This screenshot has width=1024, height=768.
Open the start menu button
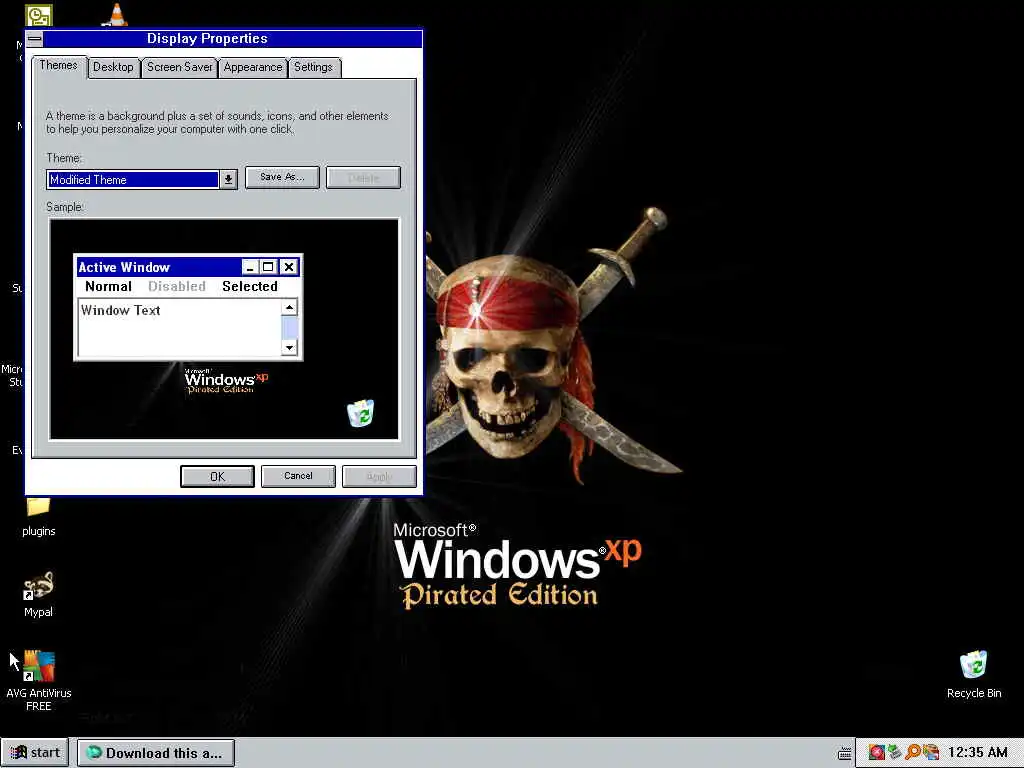coord(37,752)
